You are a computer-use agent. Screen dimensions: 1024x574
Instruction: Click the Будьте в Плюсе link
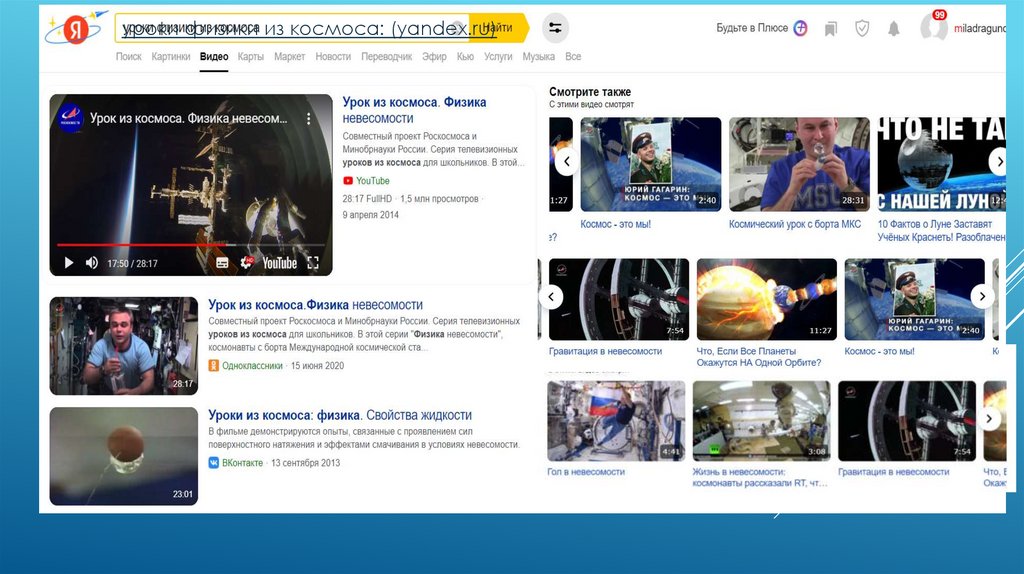point(752,28)
